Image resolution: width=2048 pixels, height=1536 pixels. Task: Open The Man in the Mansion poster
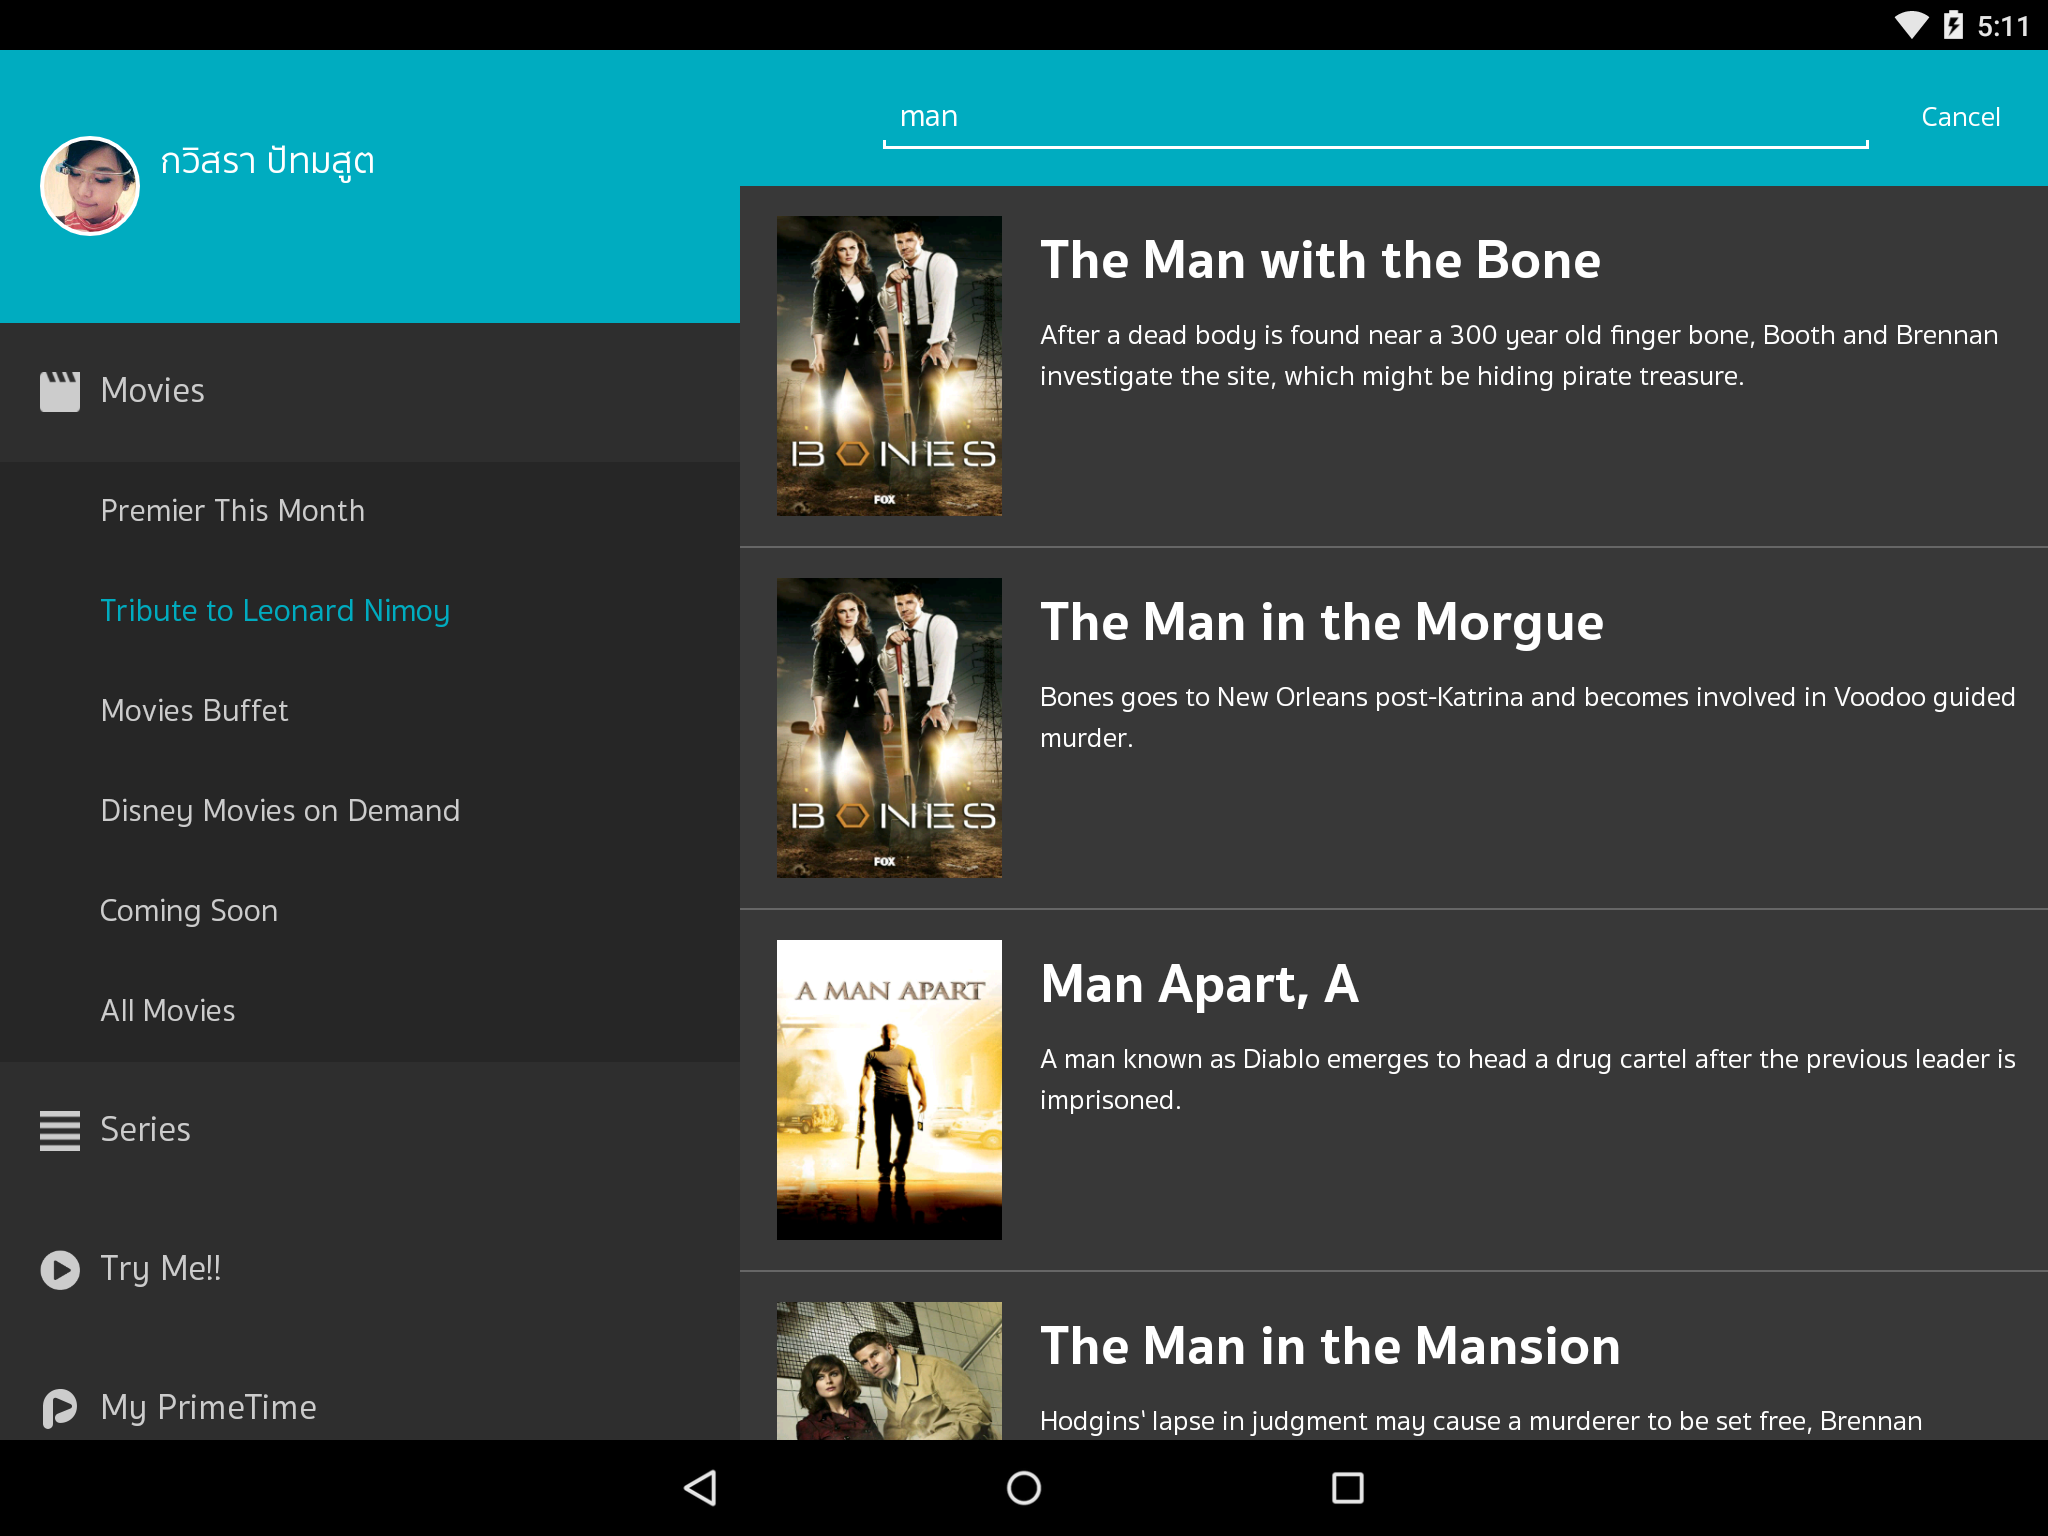click(889, 1371)
